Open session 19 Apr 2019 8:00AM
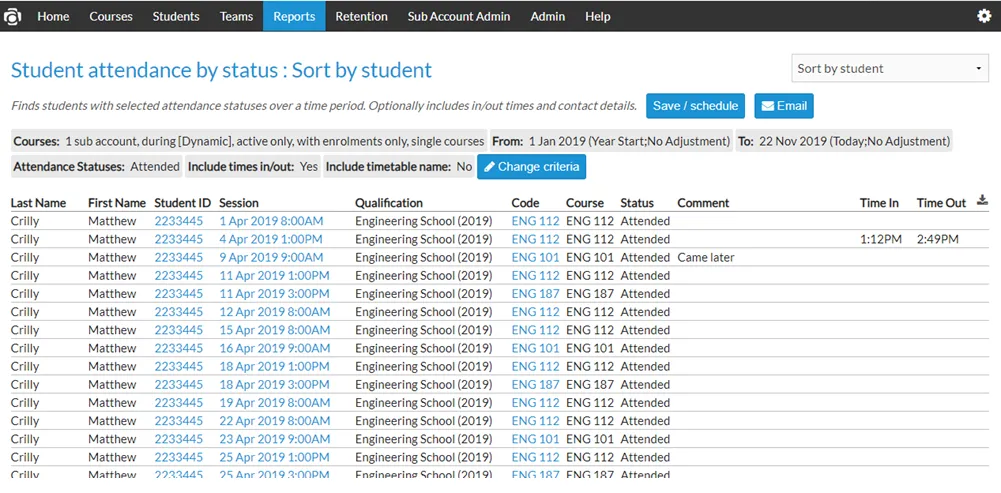 coord(275,403)
